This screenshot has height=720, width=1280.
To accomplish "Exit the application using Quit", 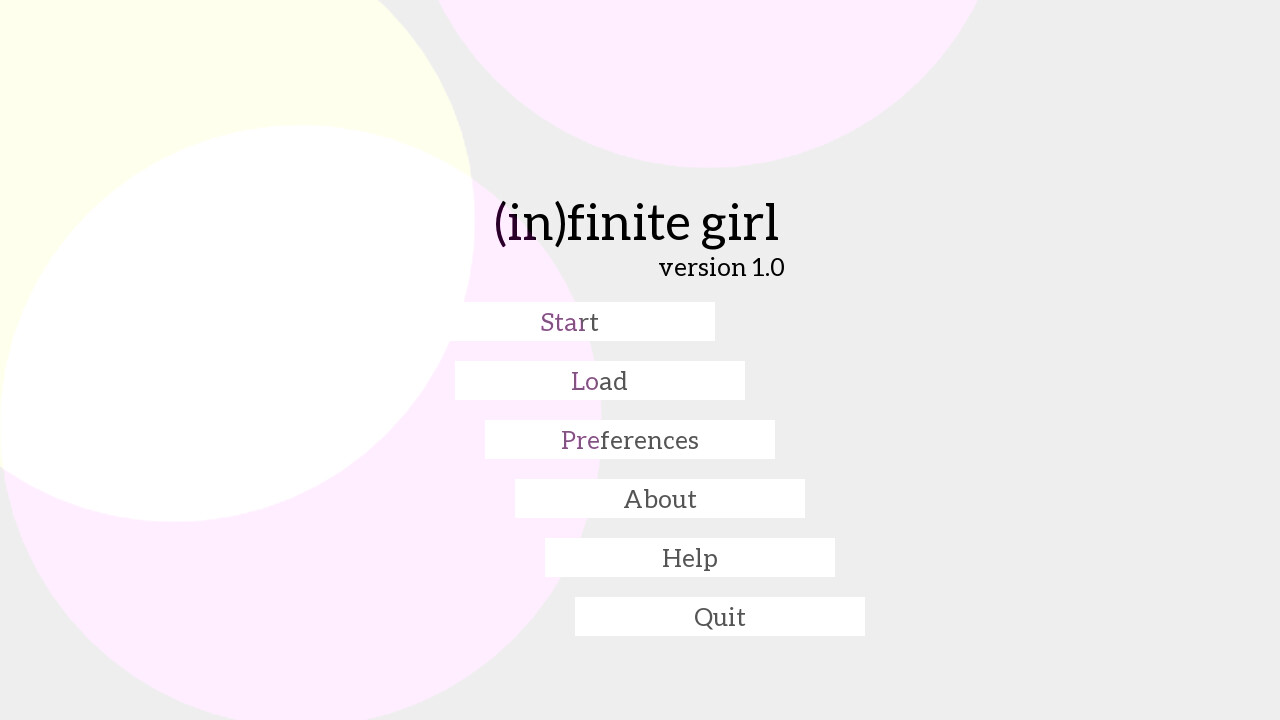I will pyautogui.click(x=719, y=616).
